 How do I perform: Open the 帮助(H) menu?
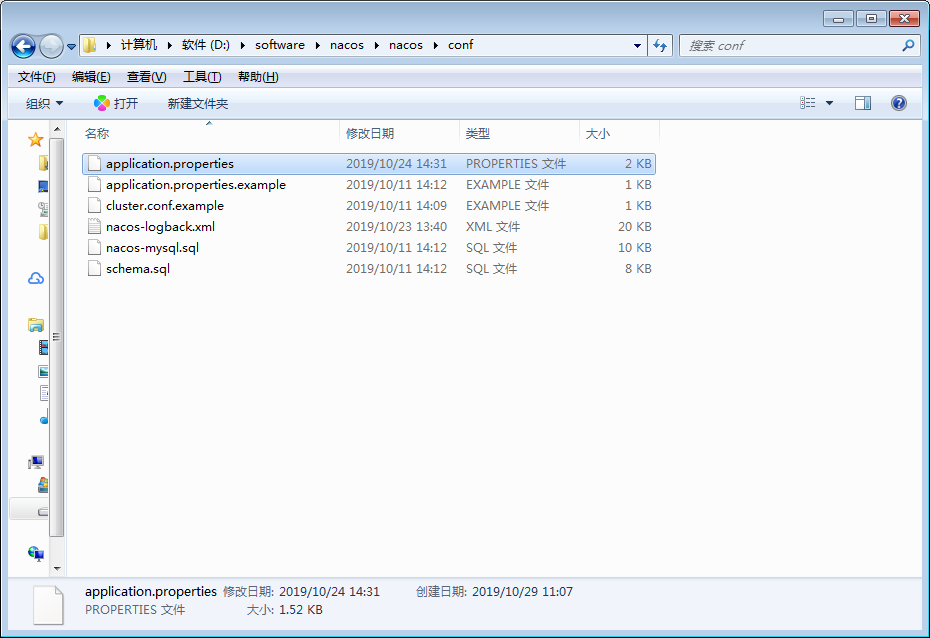pos(258,77)
